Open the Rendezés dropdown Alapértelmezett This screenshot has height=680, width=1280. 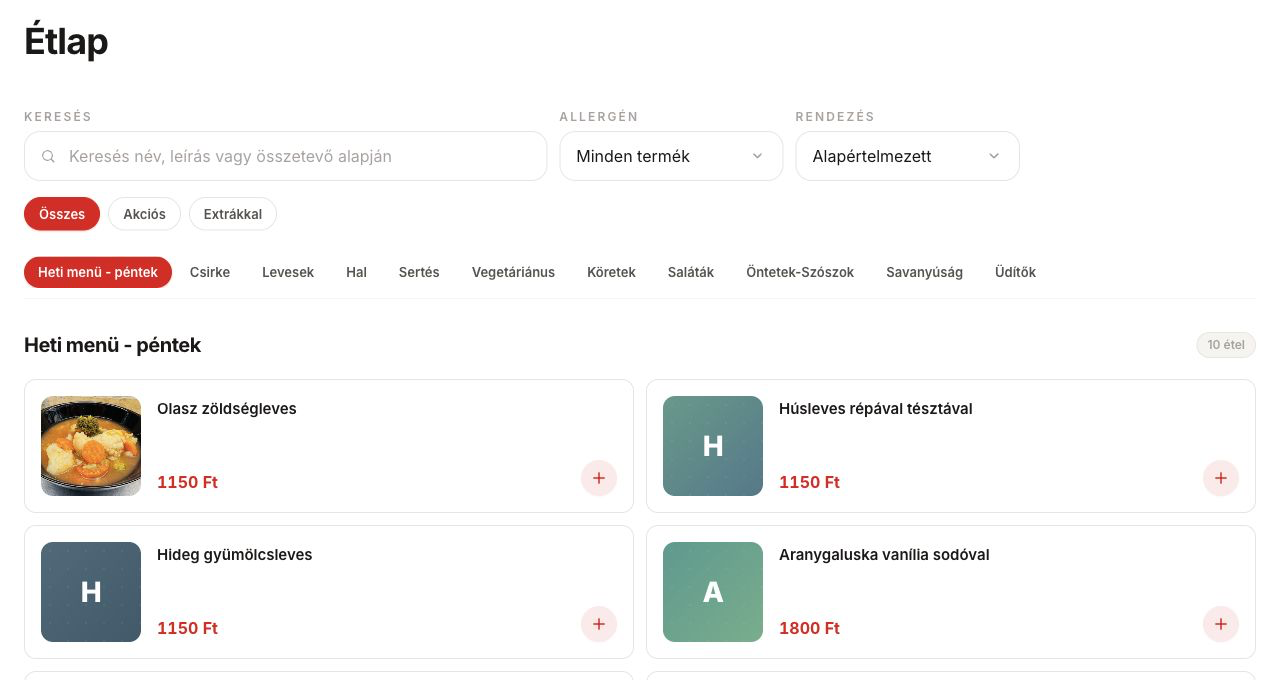coord(907,156)
